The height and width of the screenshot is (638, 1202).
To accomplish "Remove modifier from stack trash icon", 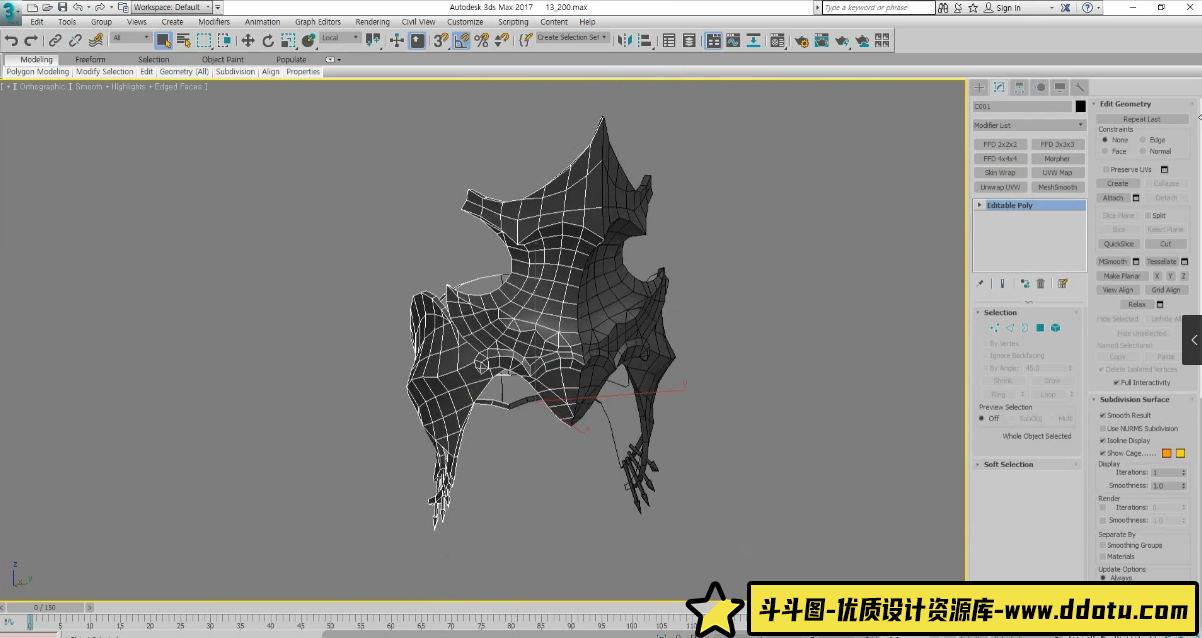I will 1041,283.
